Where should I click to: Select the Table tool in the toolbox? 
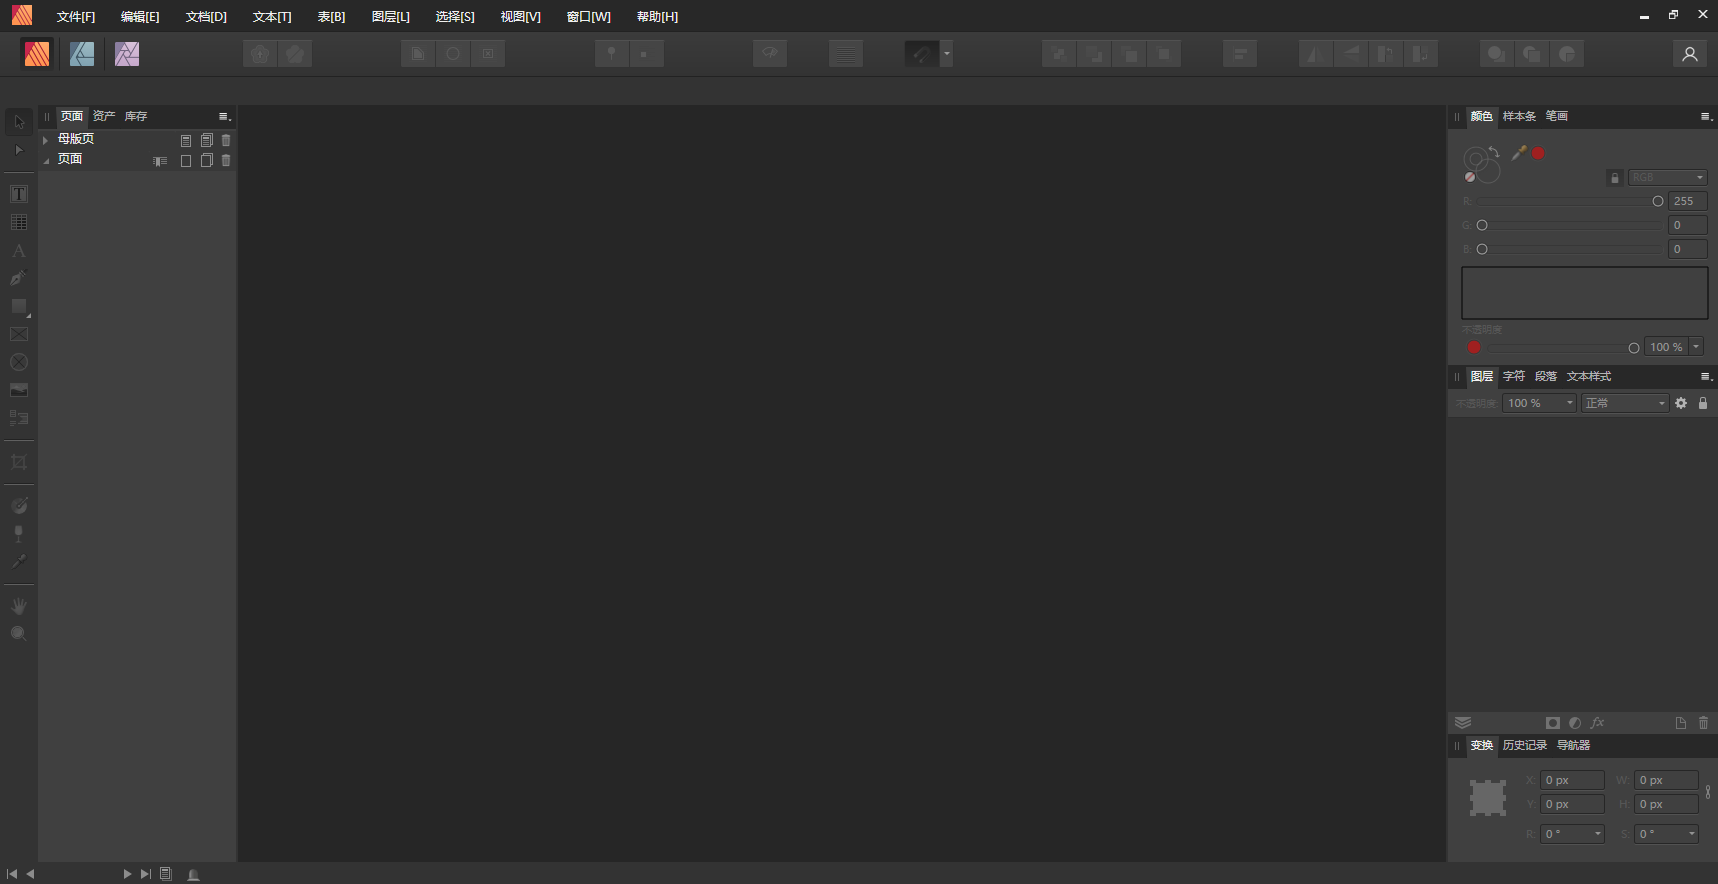click(x=19, y=222)
